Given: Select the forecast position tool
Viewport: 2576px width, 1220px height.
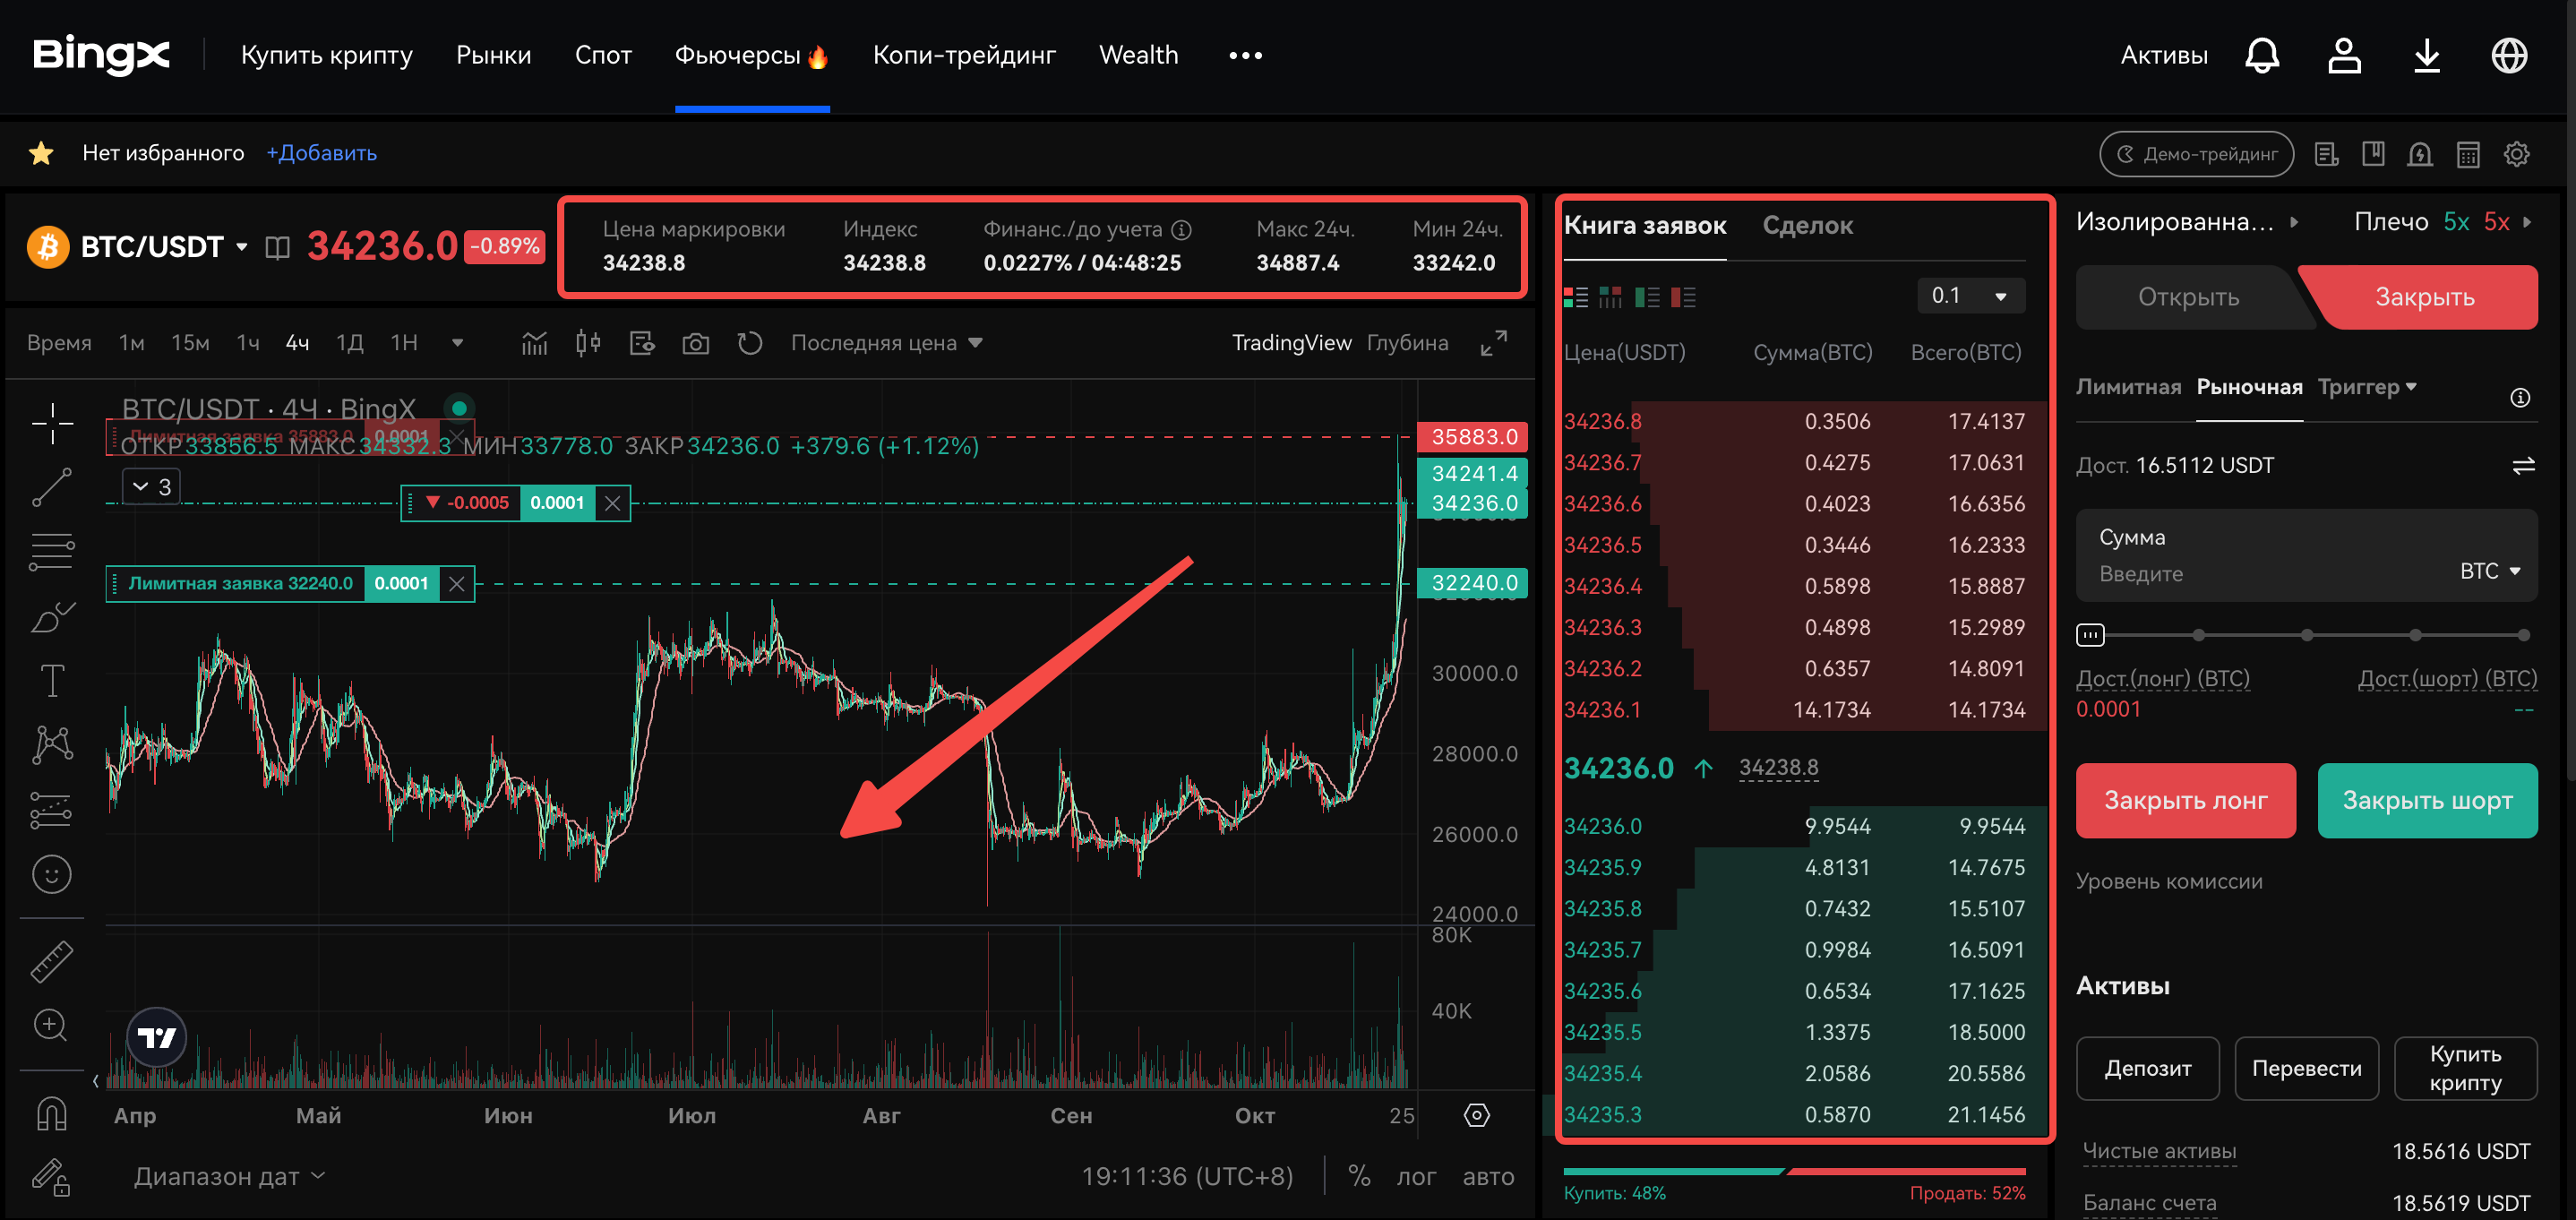Looking at the screenshot, I should tap(51, 810).
